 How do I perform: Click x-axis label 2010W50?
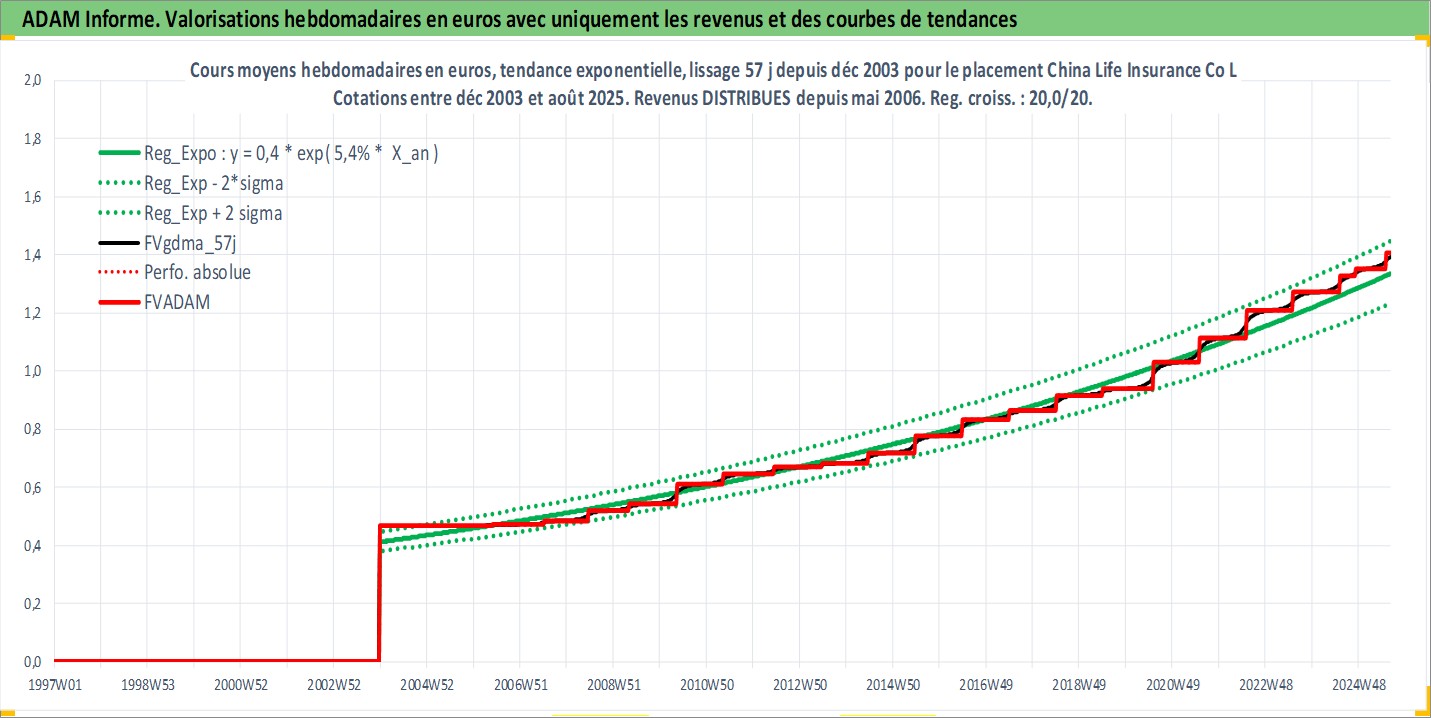(x=706, y=684)
